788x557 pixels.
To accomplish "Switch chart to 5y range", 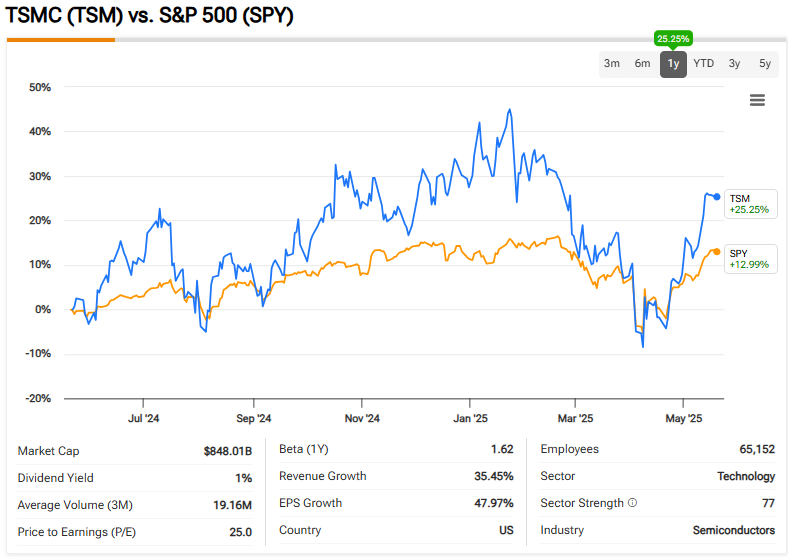I will (765, 63).
